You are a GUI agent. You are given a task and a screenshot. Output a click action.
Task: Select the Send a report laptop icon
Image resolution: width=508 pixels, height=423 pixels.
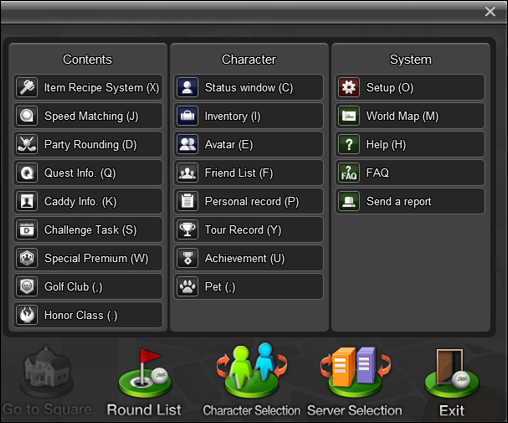(349, 201)
